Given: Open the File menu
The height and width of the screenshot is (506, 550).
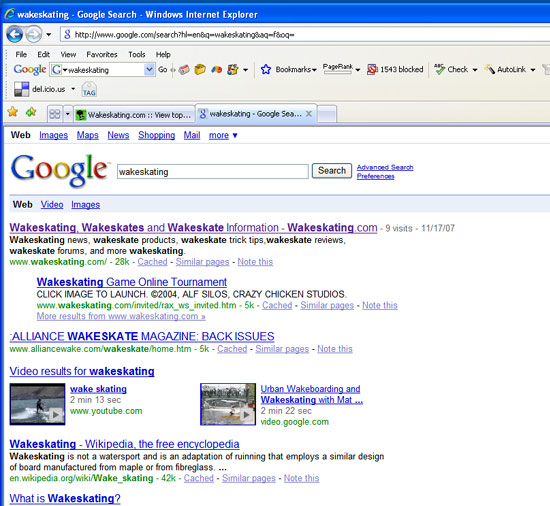Looking at the screenshot, I should click(x=21, y=54).
